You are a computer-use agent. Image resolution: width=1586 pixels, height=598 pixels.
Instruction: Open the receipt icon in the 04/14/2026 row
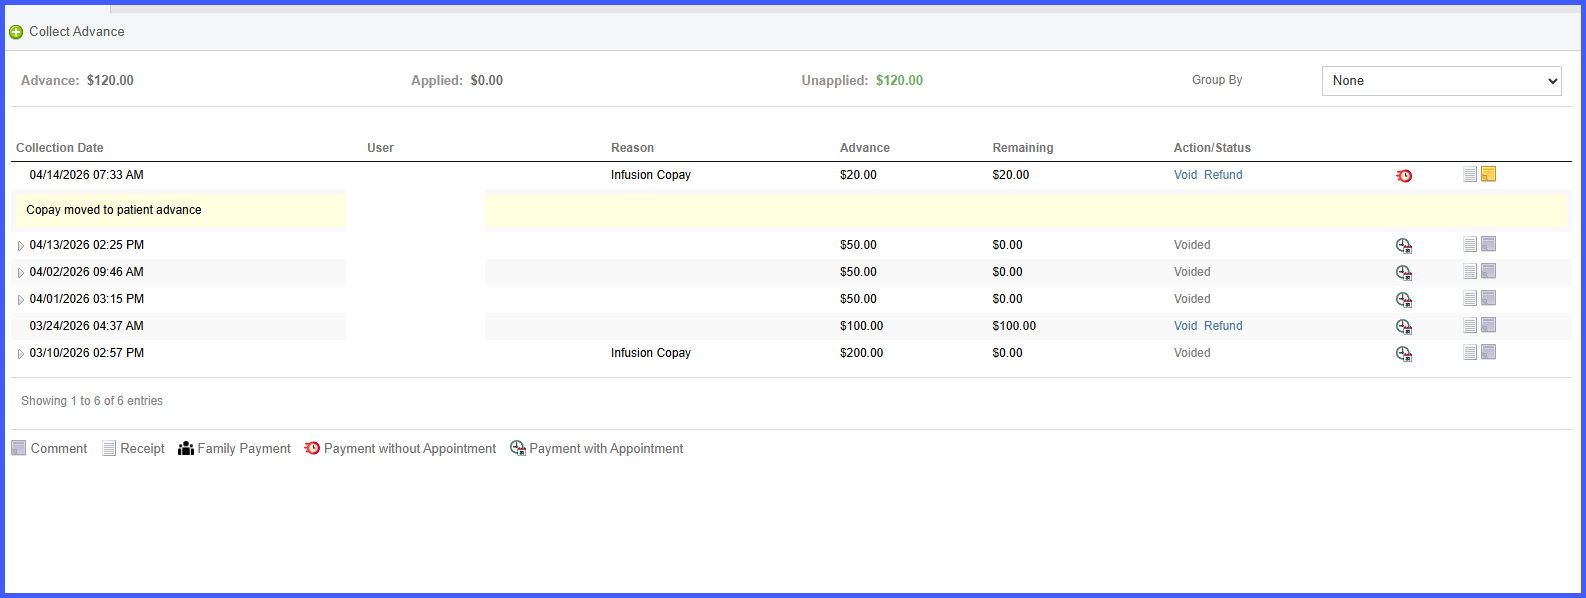pyautogui.click(x=1470, y=175)
